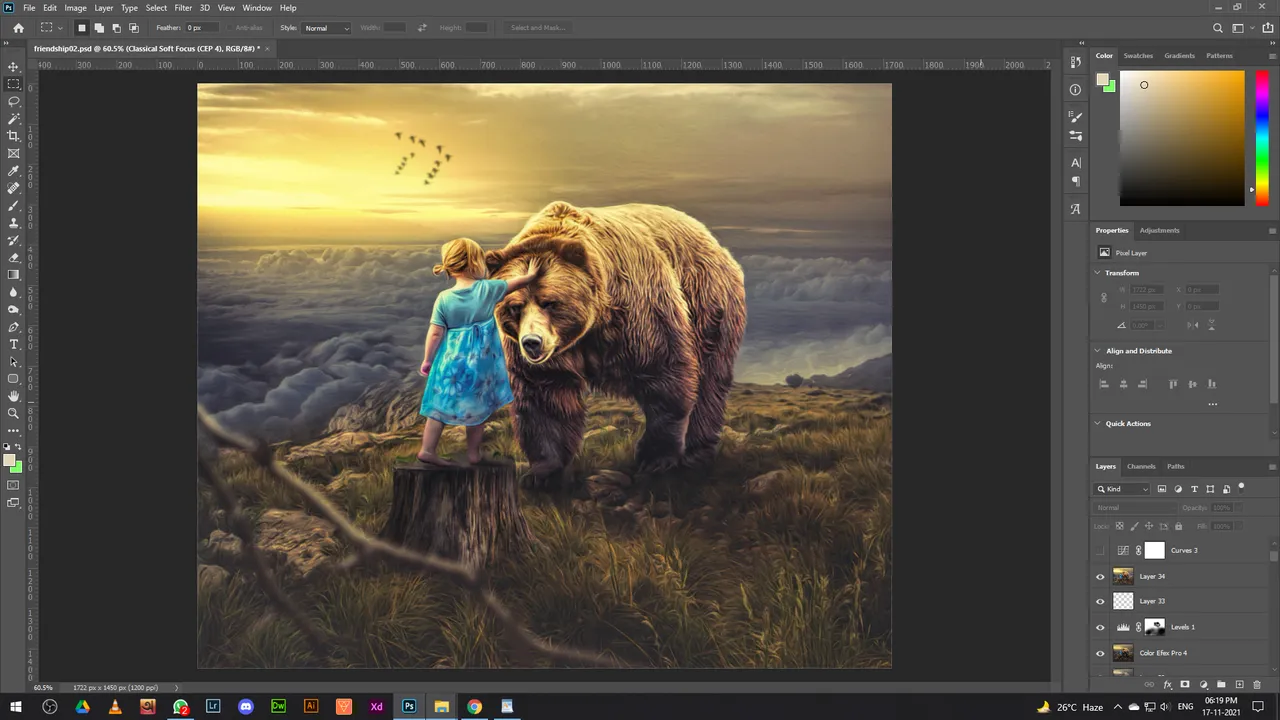Image resolution: width=1280 pixels, height=720 pixels.
Task: Collapse the Quick Actions section
Action: tap(1098, 424)
